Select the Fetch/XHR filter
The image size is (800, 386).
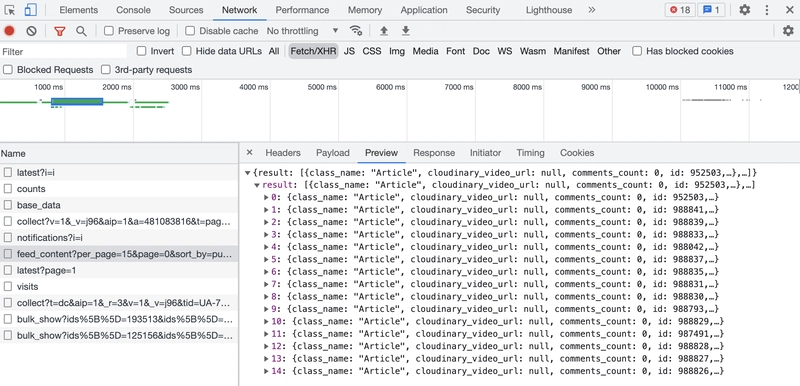(313, 51)
